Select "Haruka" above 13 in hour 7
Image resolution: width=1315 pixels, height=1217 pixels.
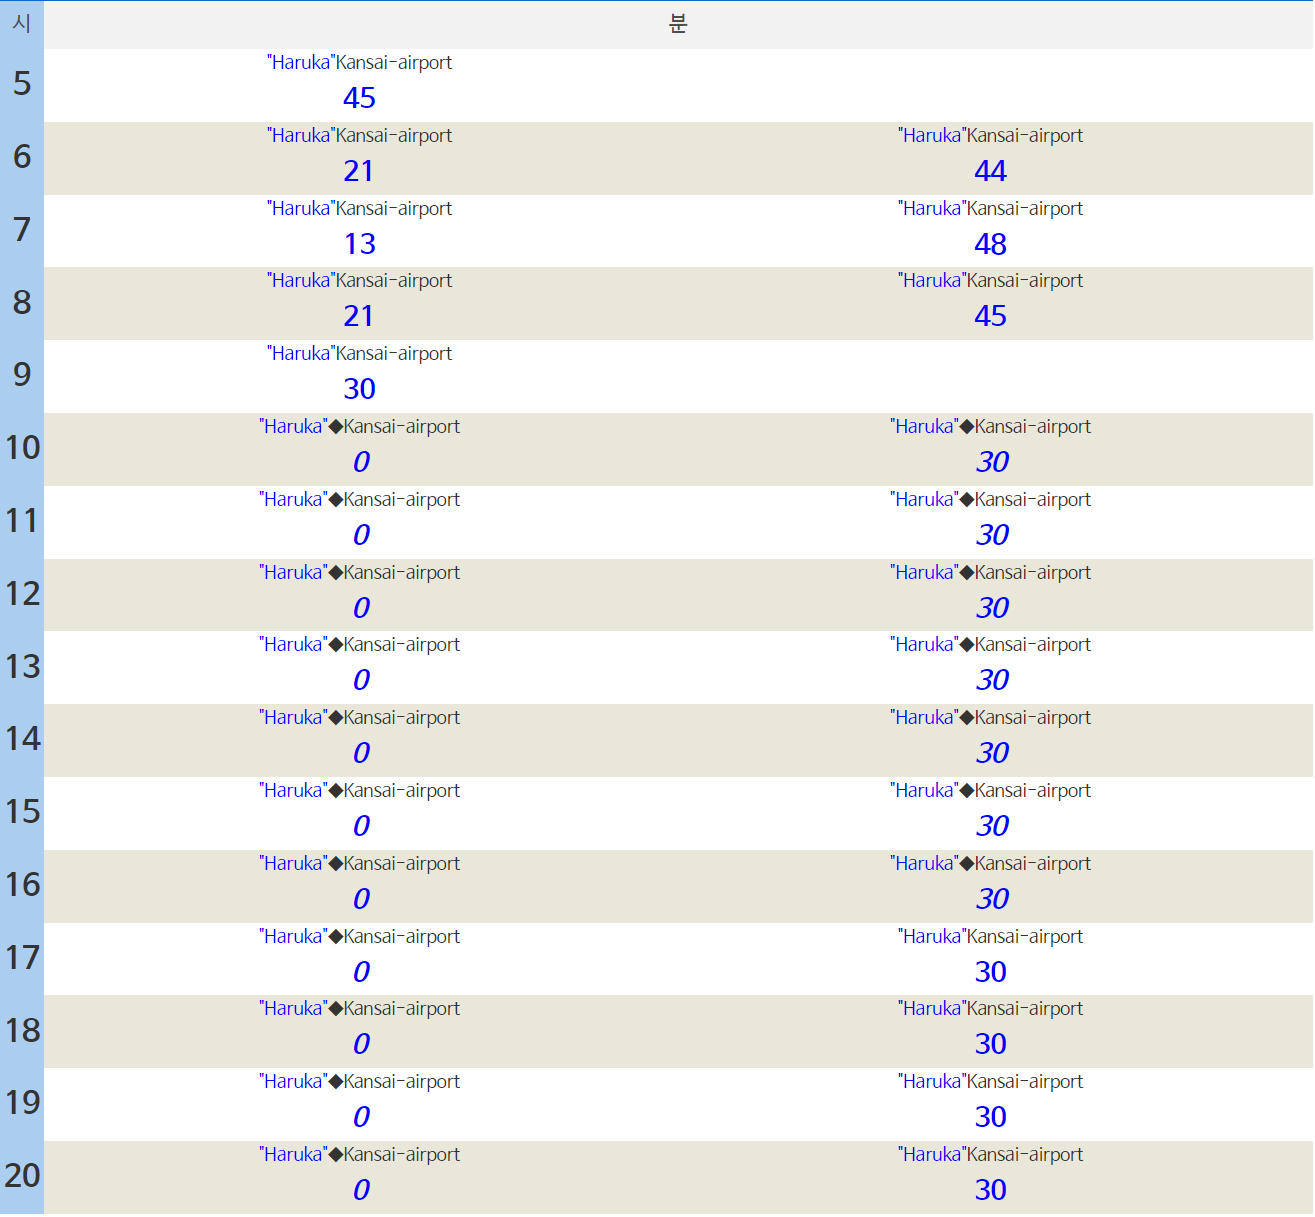tap(301, 208)
